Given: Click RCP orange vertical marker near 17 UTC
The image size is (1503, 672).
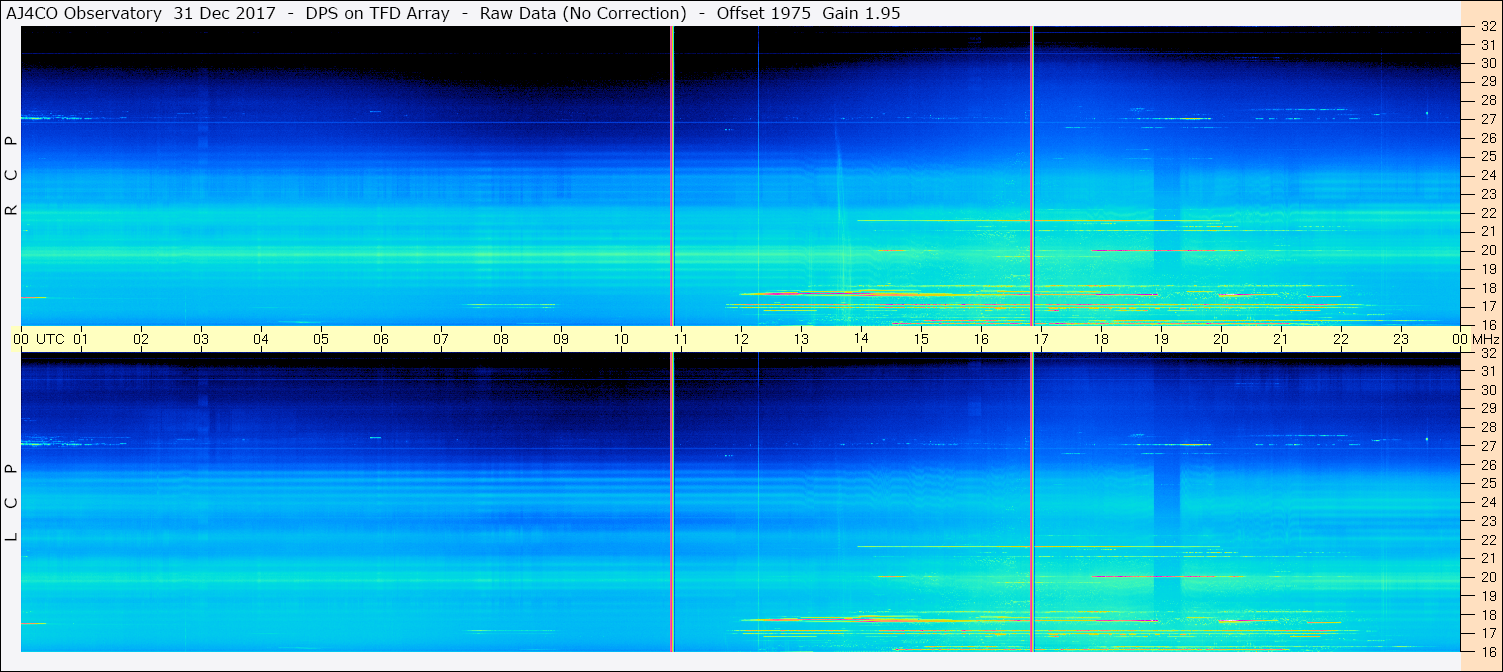Looking at the screenshot, I should pyautogui.click(x=1031, y=176).
